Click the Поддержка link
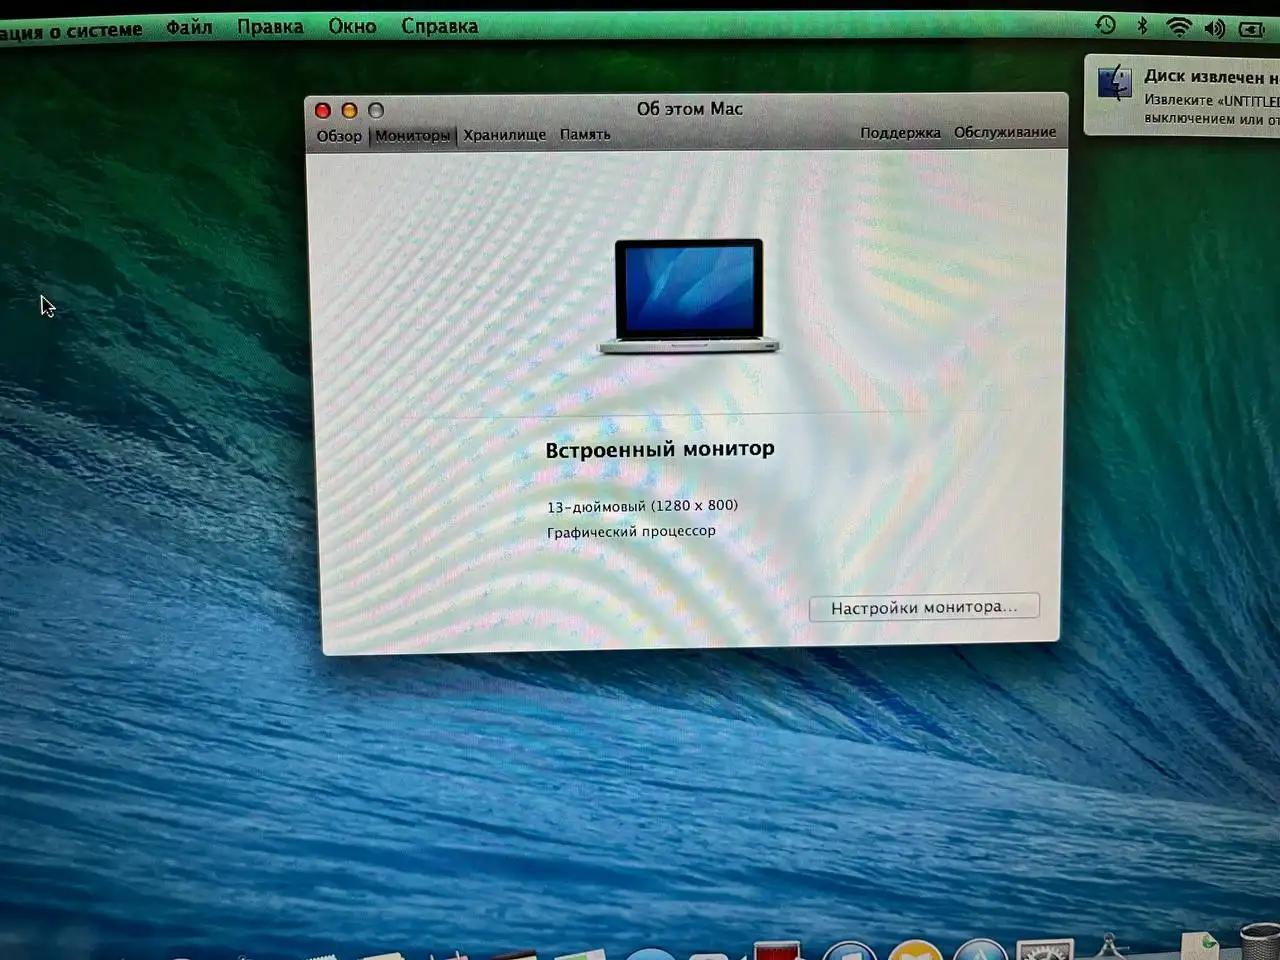The width and height of the screenshot is (1280, 960). pyautogui.click(x=900, y=132)
